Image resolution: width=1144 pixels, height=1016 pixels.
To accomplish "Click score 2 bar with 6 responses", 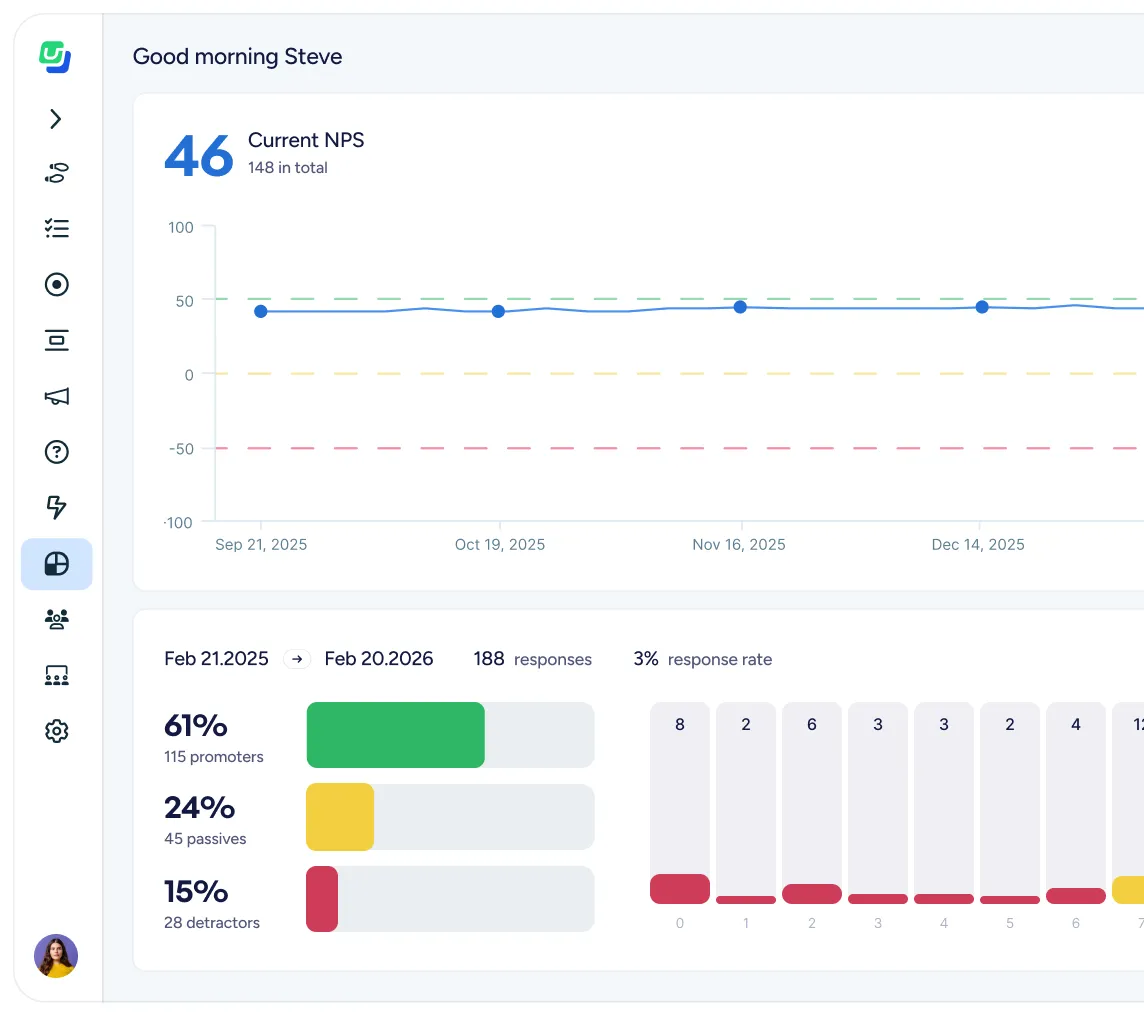I will (812, 803).
